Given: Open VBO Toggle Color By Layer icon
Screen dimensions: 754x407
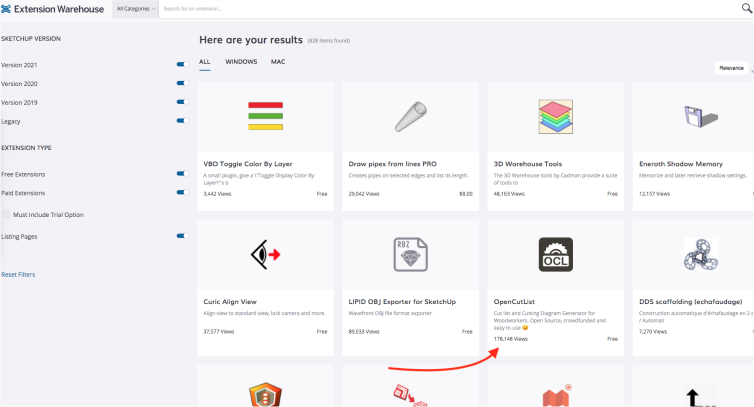Looking at the screenshot, I should pyautogui.click(x=265, y=116).
